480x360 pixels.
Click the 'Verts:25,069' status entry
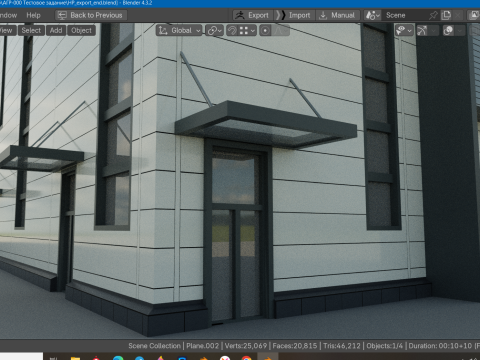[246, 346]
